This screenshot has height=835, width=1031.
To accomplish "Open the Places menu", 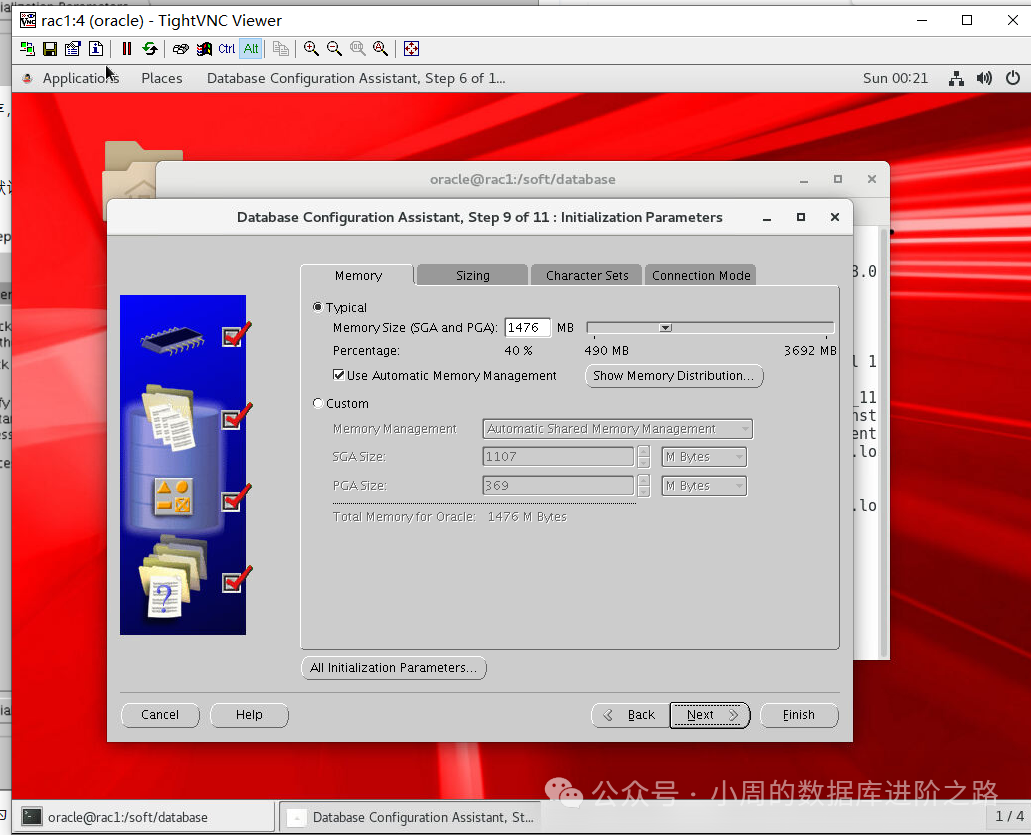I will 162,78.
